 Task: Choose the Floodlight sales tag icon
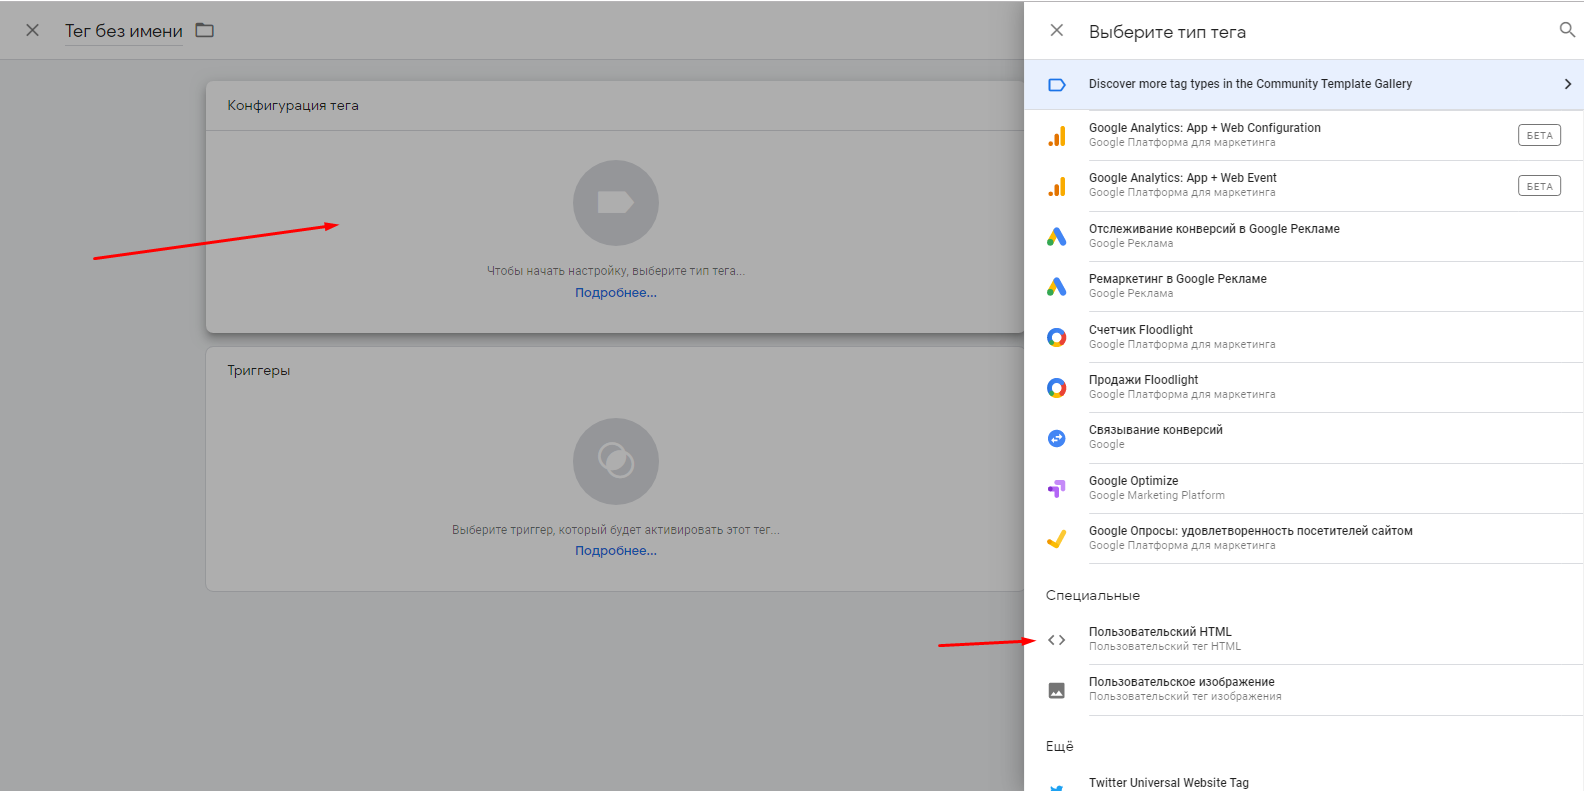click(x=1056, y=388)
